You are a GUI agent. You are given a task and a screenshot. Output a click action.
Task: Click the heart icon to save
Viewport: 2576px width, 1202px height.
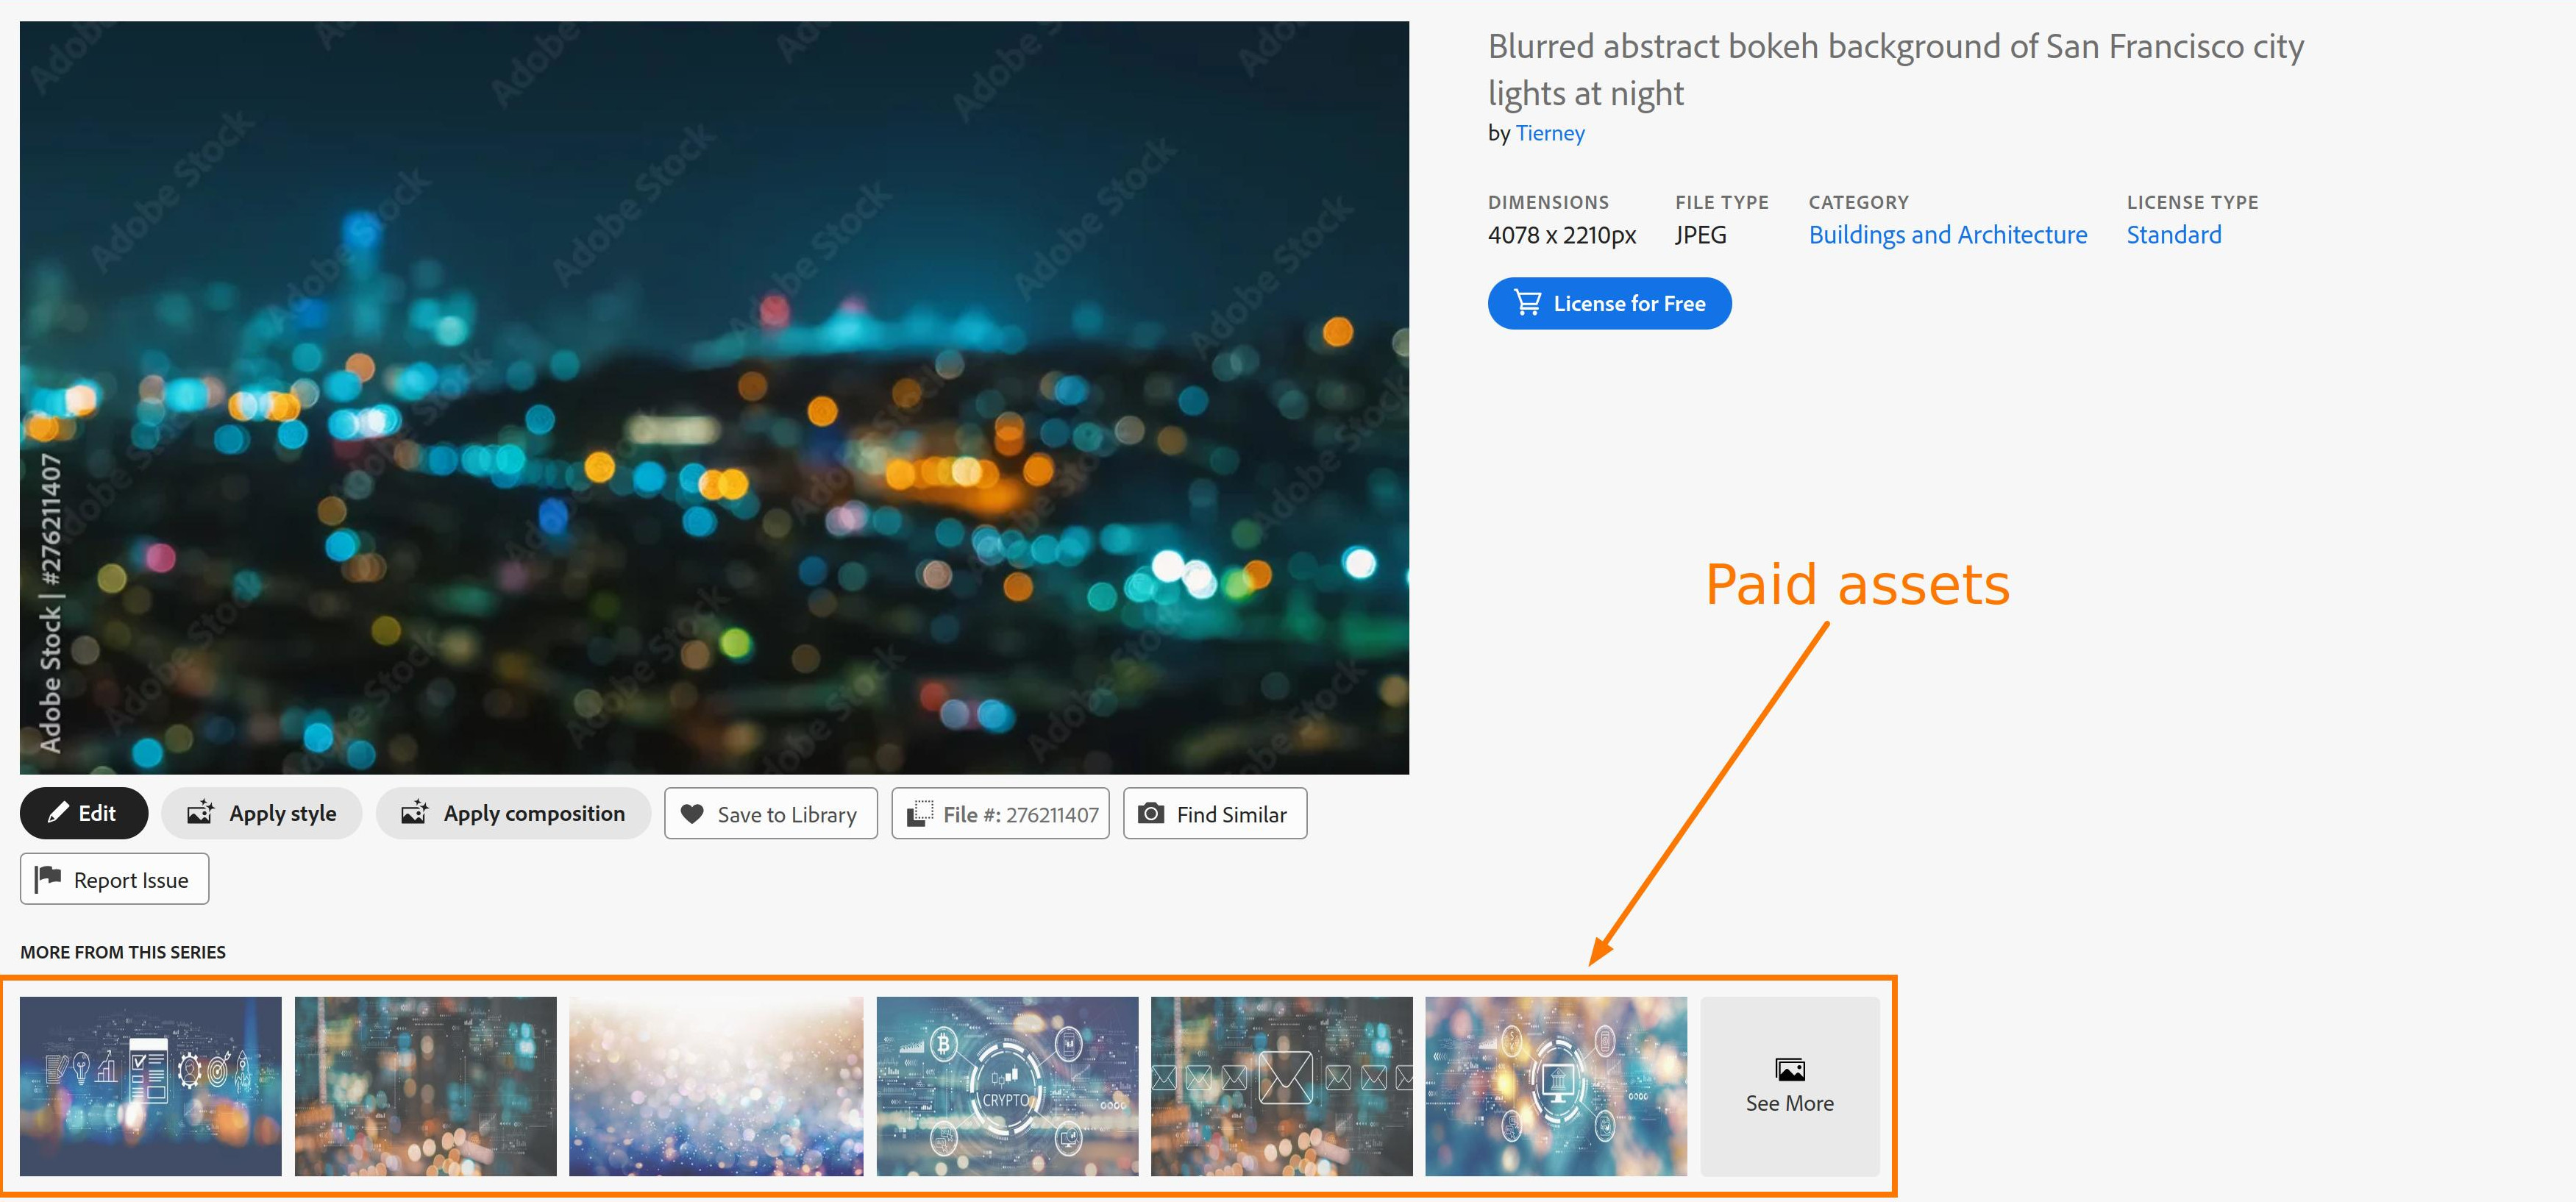pyautogui.click(x=692, y=814)
